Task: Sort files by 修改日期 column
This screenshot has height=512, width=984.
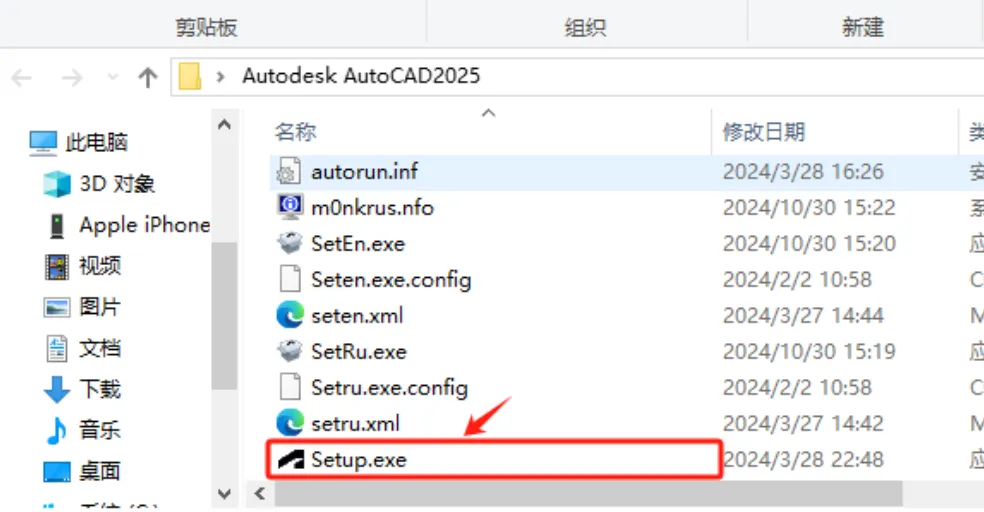Action: click(764, 132)
